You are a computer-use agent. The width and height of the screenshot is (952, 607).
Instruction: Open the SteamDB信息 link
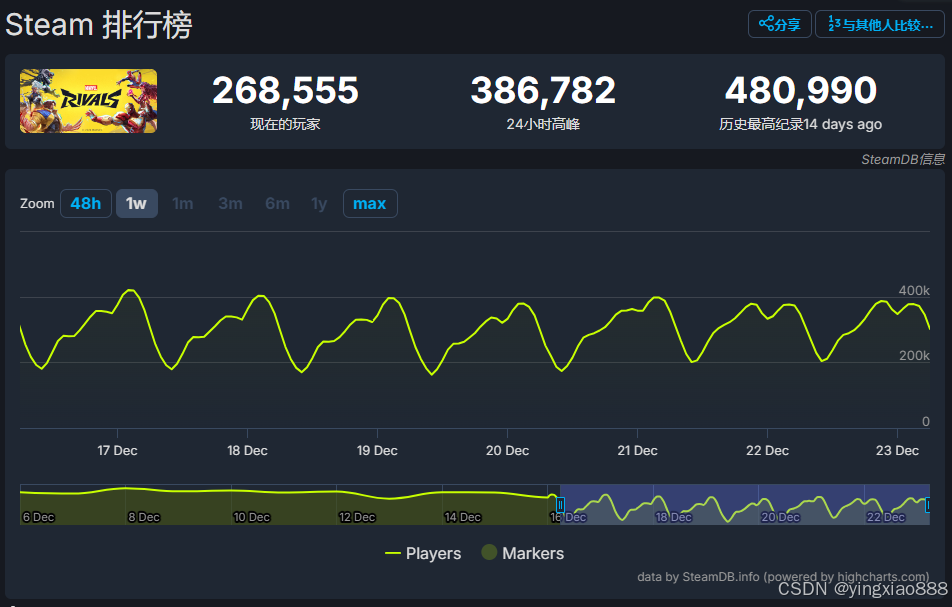[903, 159]
